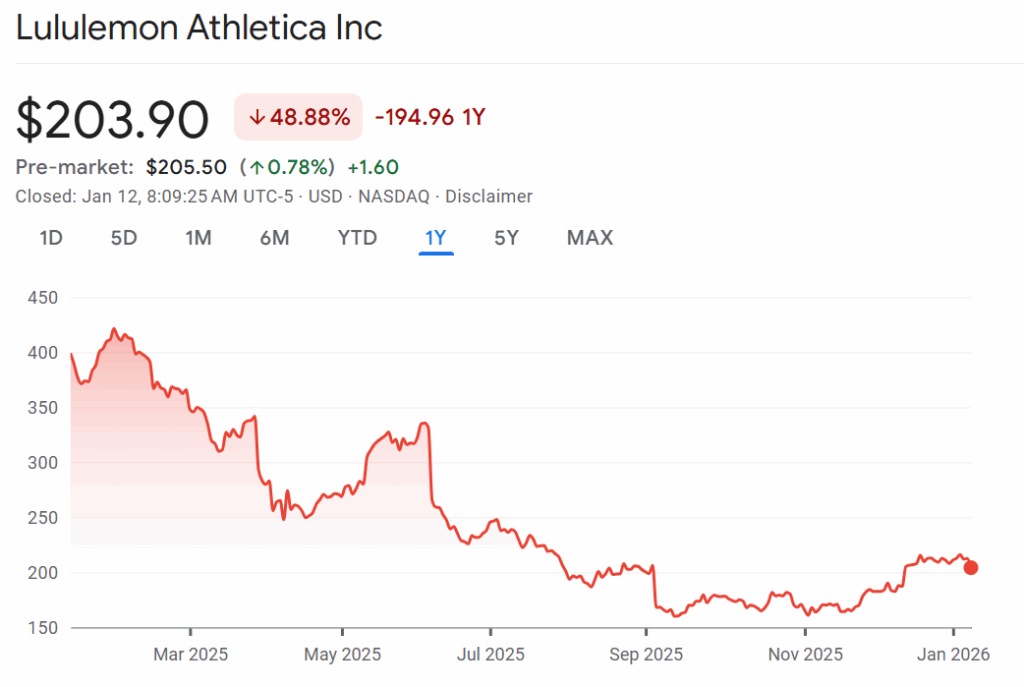Viewport: 1024px width, 687px height.
Task: Click the Lululemon Athletica Inc title
Action: coord(199,27)
